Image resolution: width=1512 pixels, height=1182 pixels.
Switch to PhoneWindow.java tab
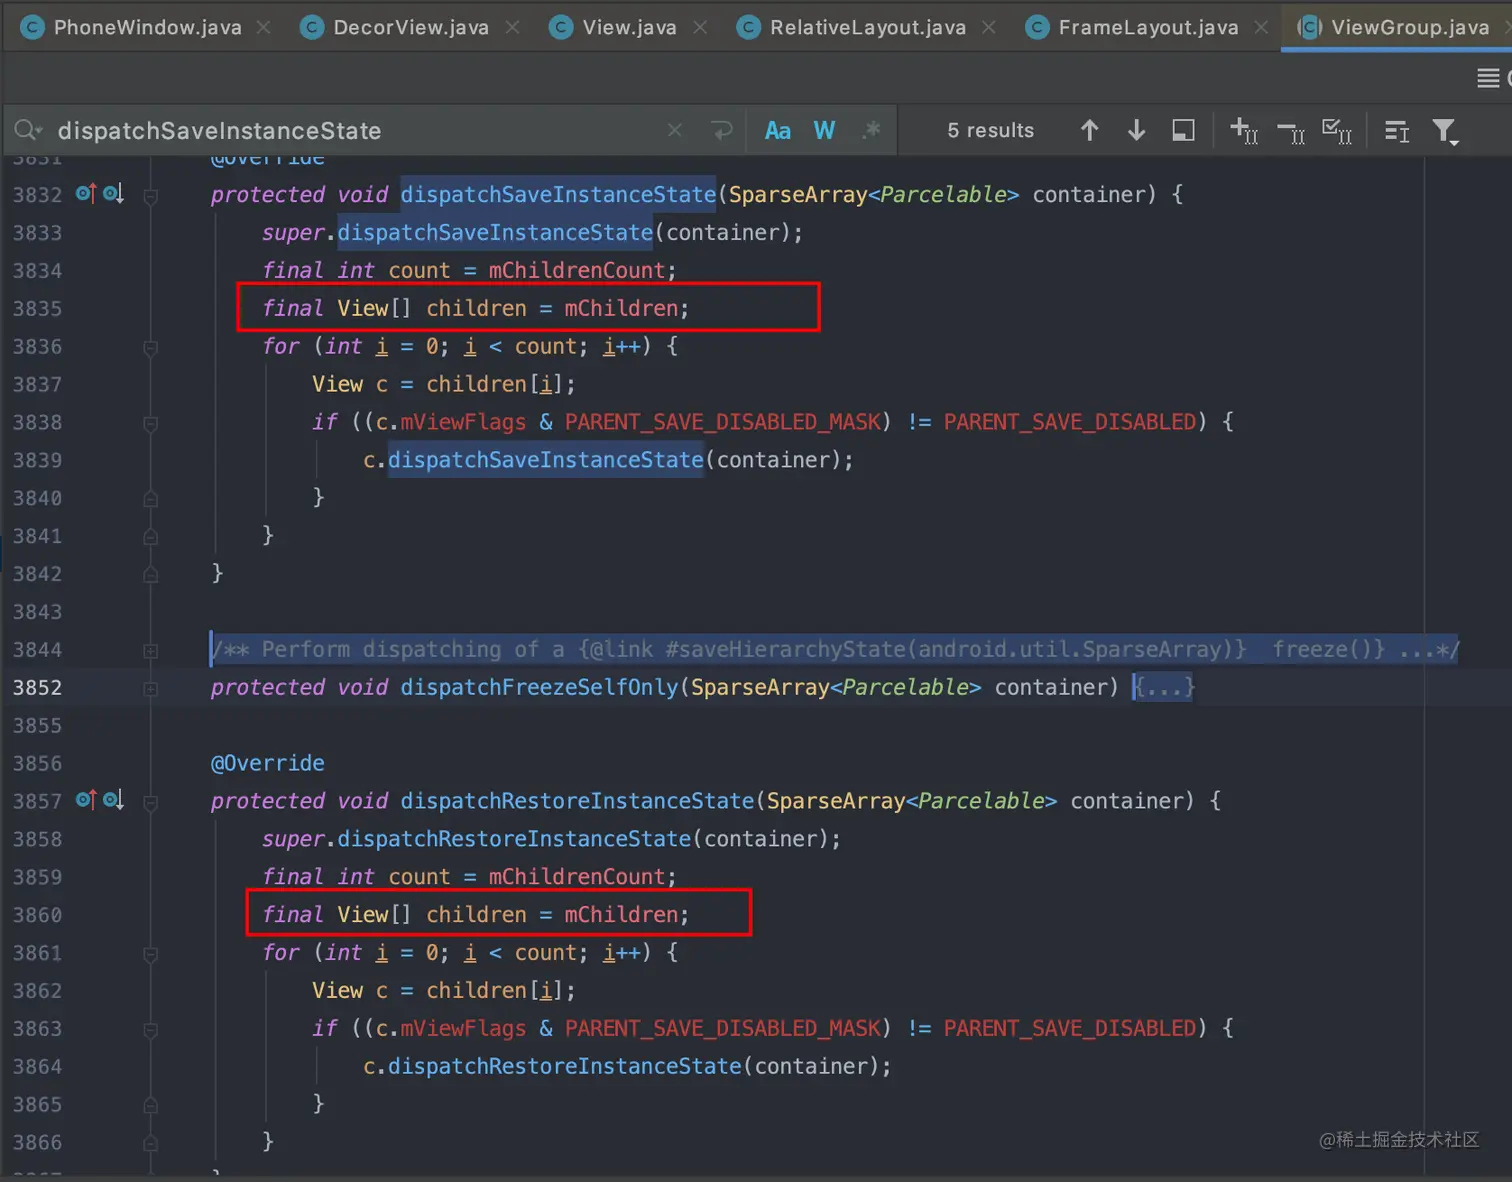click(x=147, y=27)
